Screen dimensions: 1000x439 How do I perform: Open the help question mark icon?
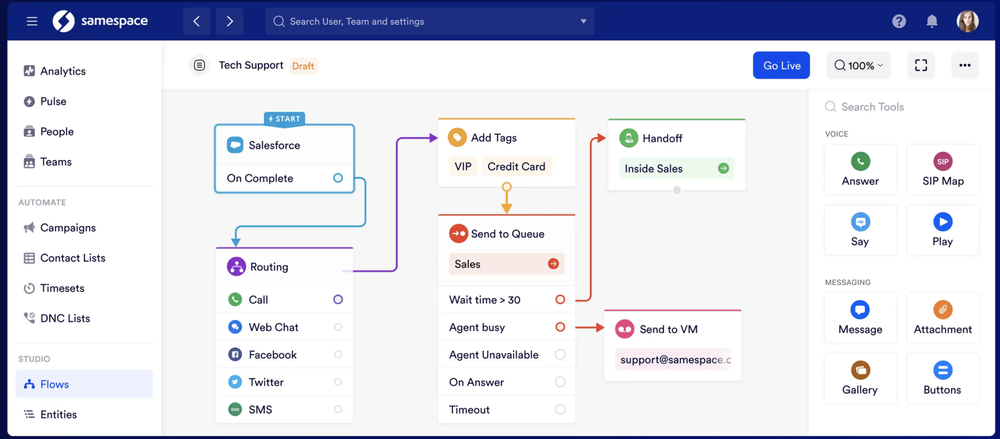899,21
